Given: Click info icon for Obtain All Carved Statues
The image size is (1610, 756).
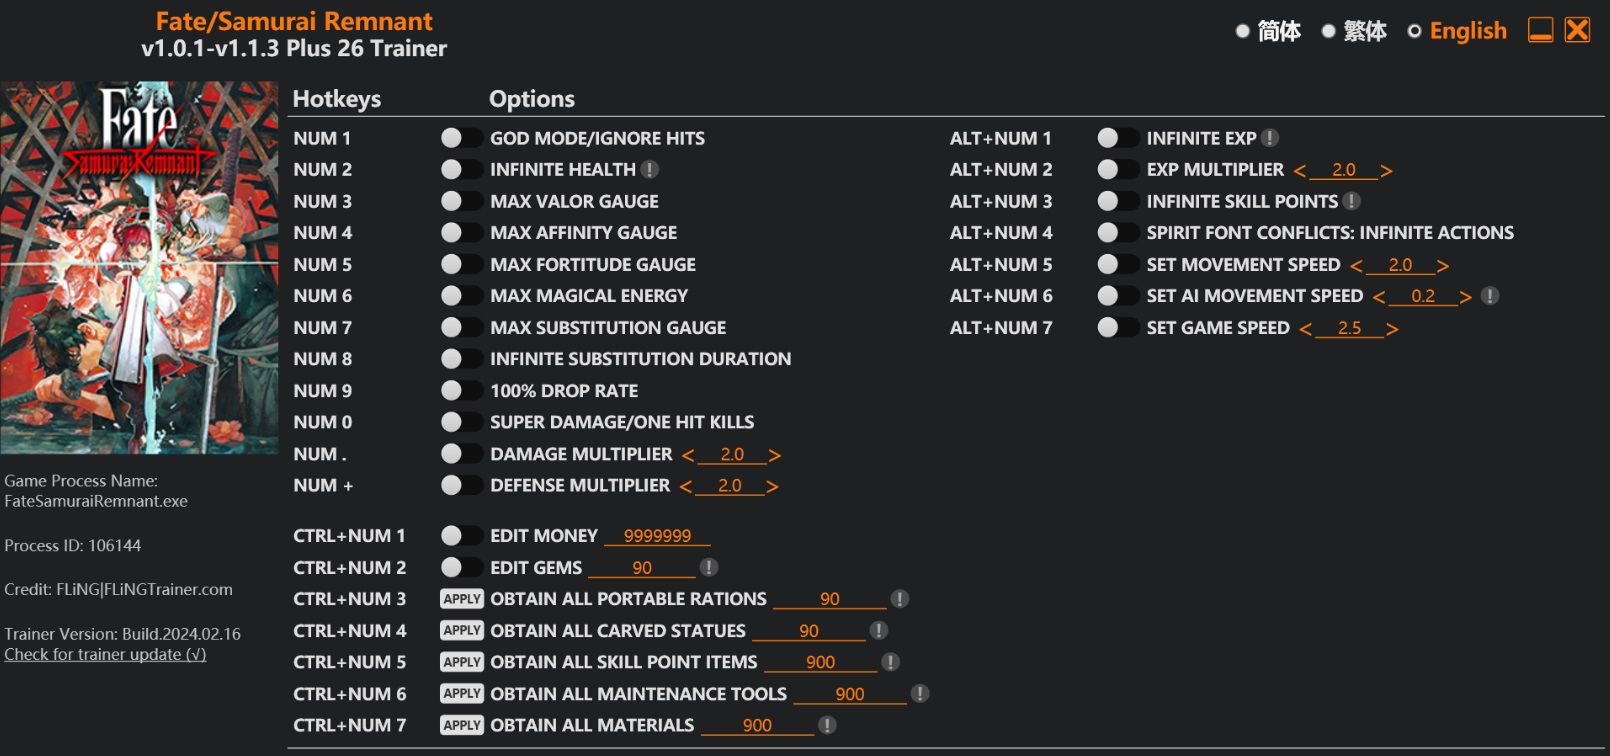Looking at the screenshot, I should [878, 630].
